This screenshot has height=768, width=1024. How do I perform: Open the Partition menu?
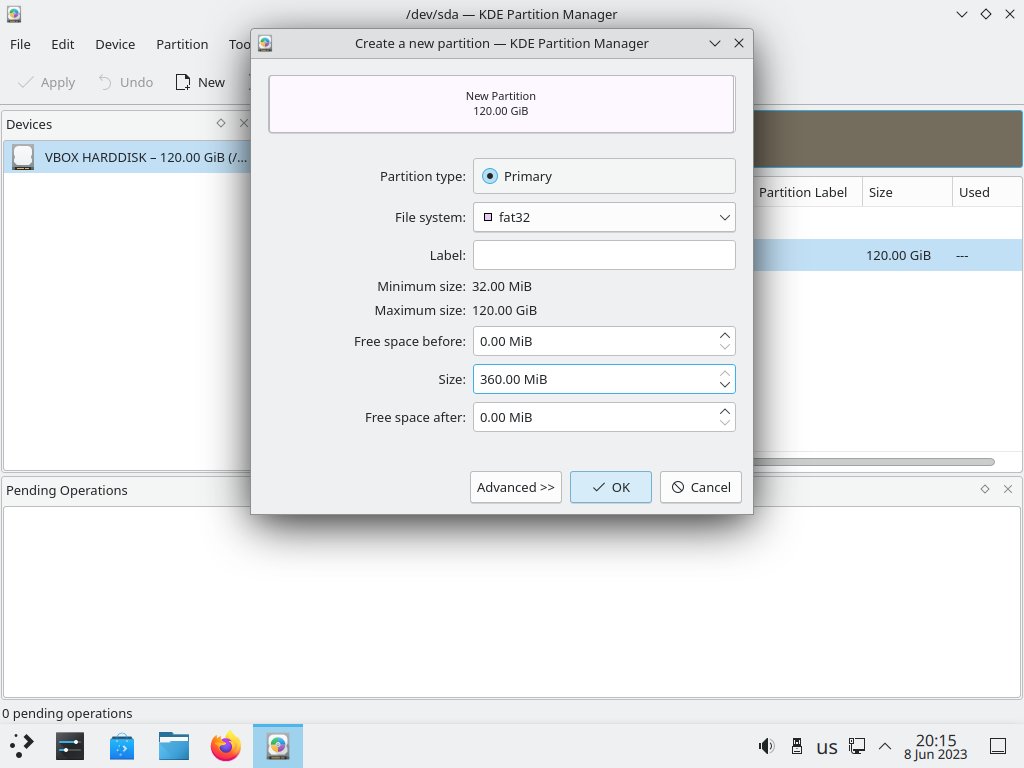(182, 44)
